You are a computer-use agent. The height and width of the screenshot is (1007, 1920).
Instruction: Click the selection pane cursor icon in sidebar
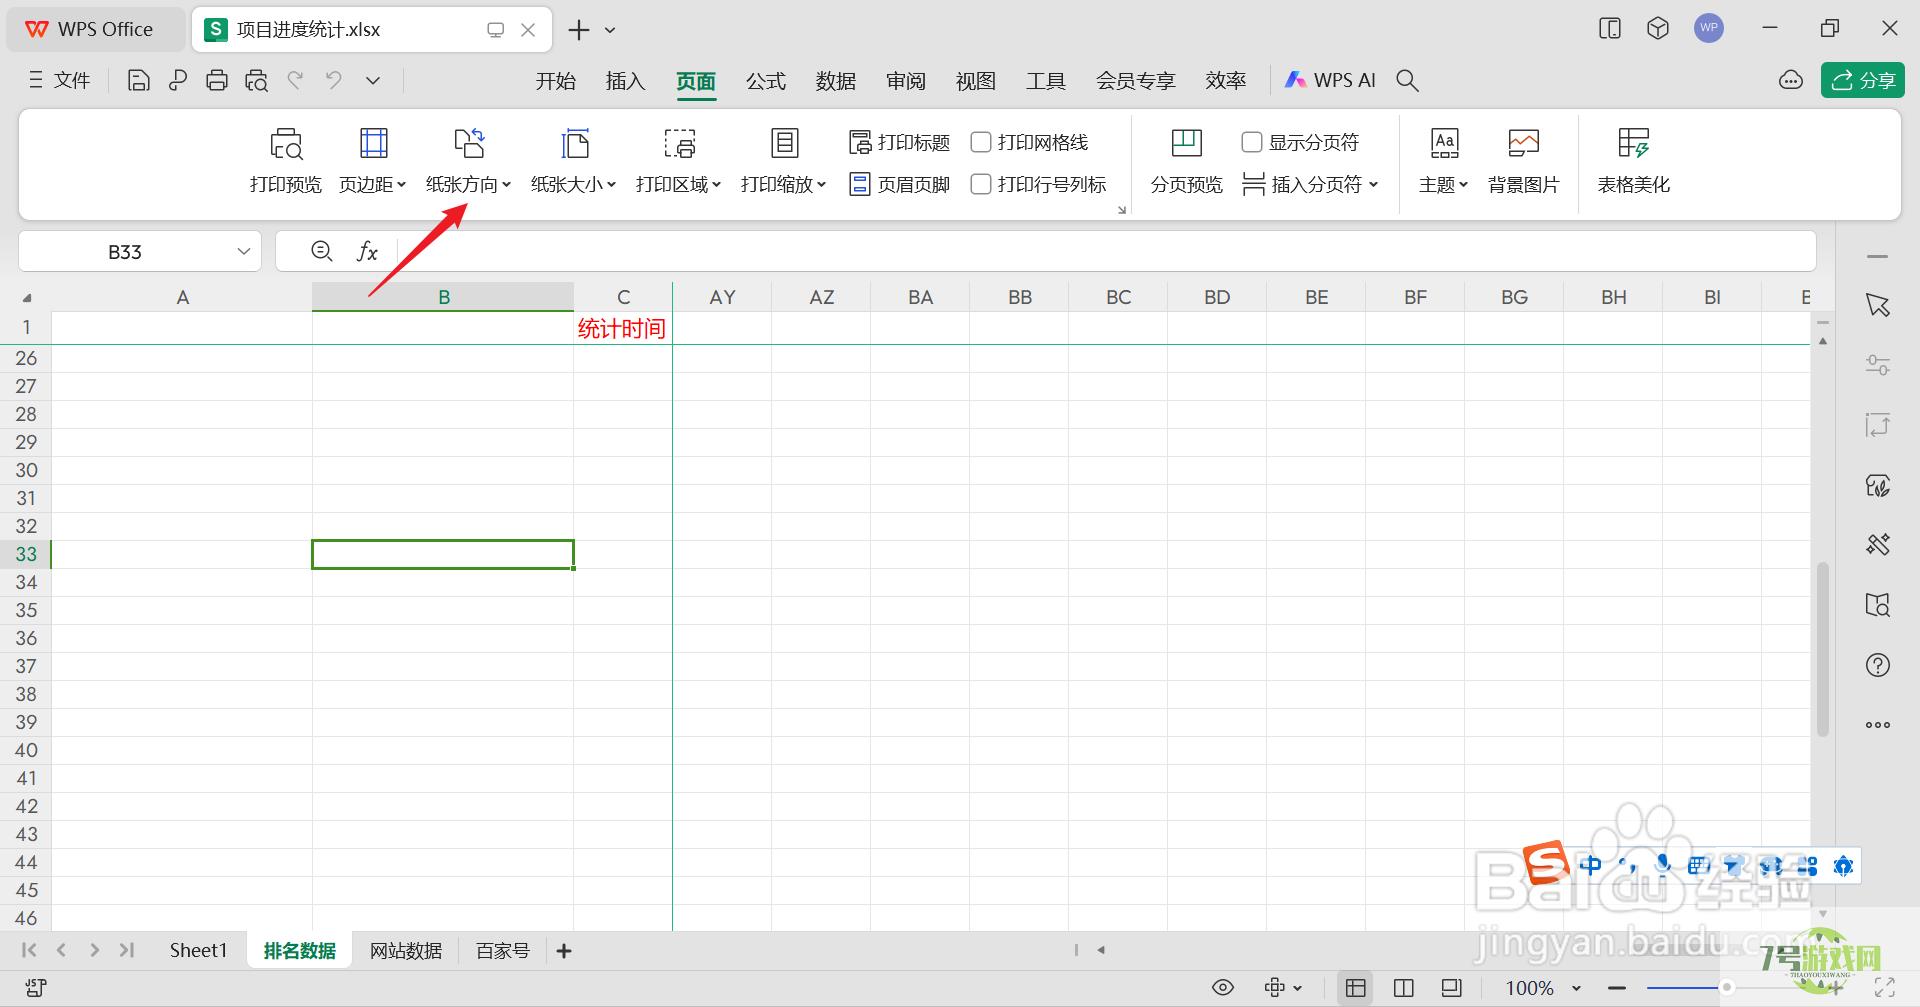pyautogui.click(x=1878, y=305)
